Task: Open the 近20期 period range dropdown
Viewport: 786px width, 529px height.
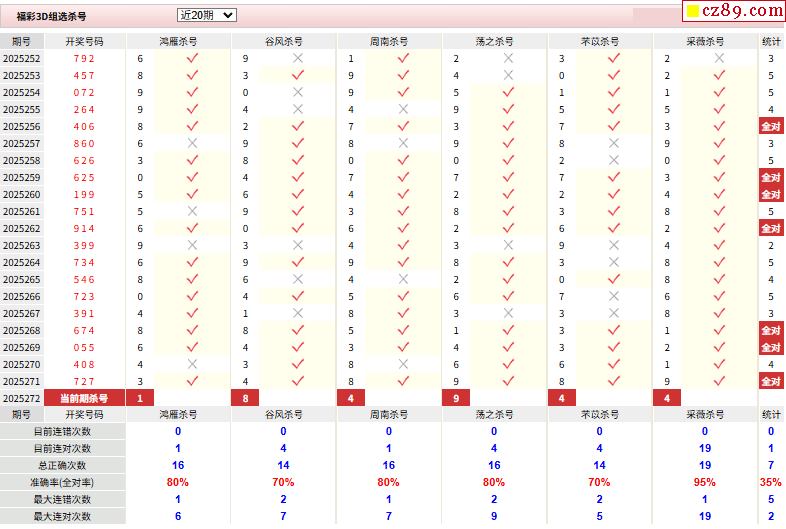Action: 206,15
